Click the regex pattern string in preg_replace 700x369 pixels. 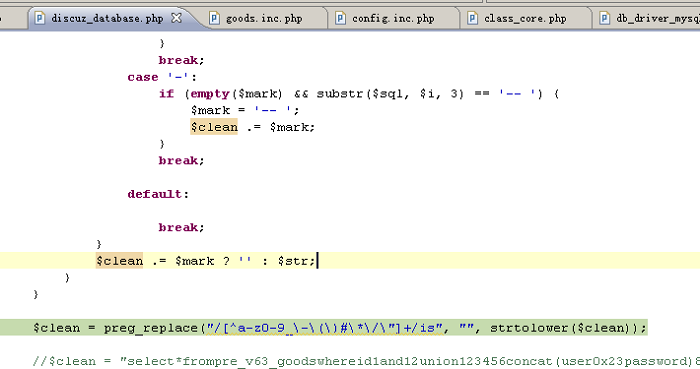325,328
